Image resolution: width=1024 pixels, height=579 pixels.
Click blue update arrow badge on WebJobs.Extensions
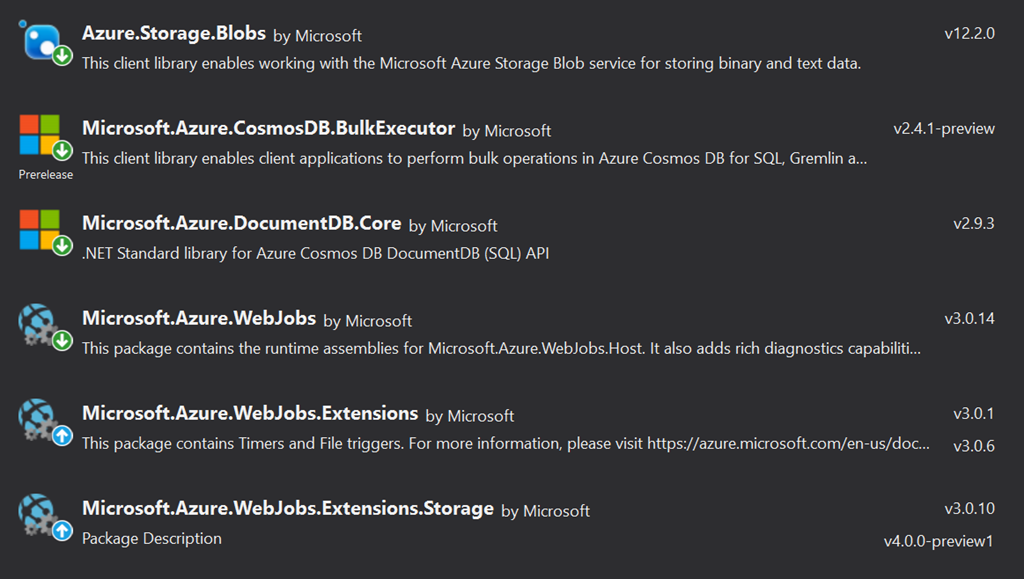coord(62,436)
